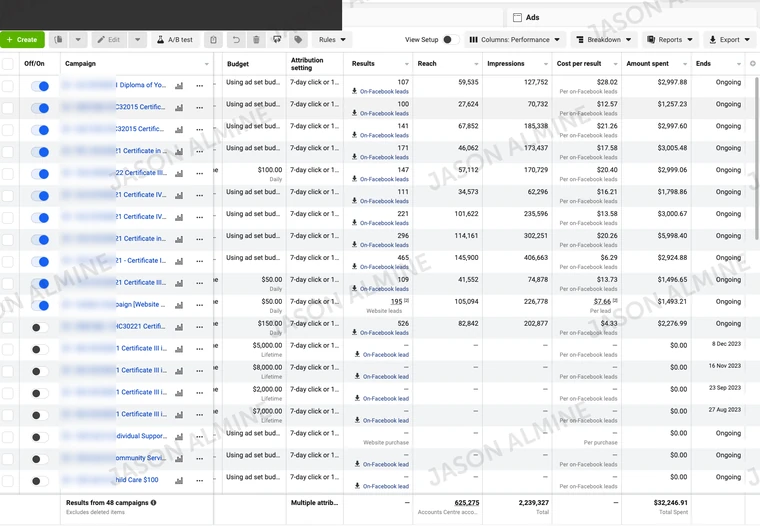Turn on the HC30221 Certifi... campaign
The image size is (760, 526).
click(40, 327)
